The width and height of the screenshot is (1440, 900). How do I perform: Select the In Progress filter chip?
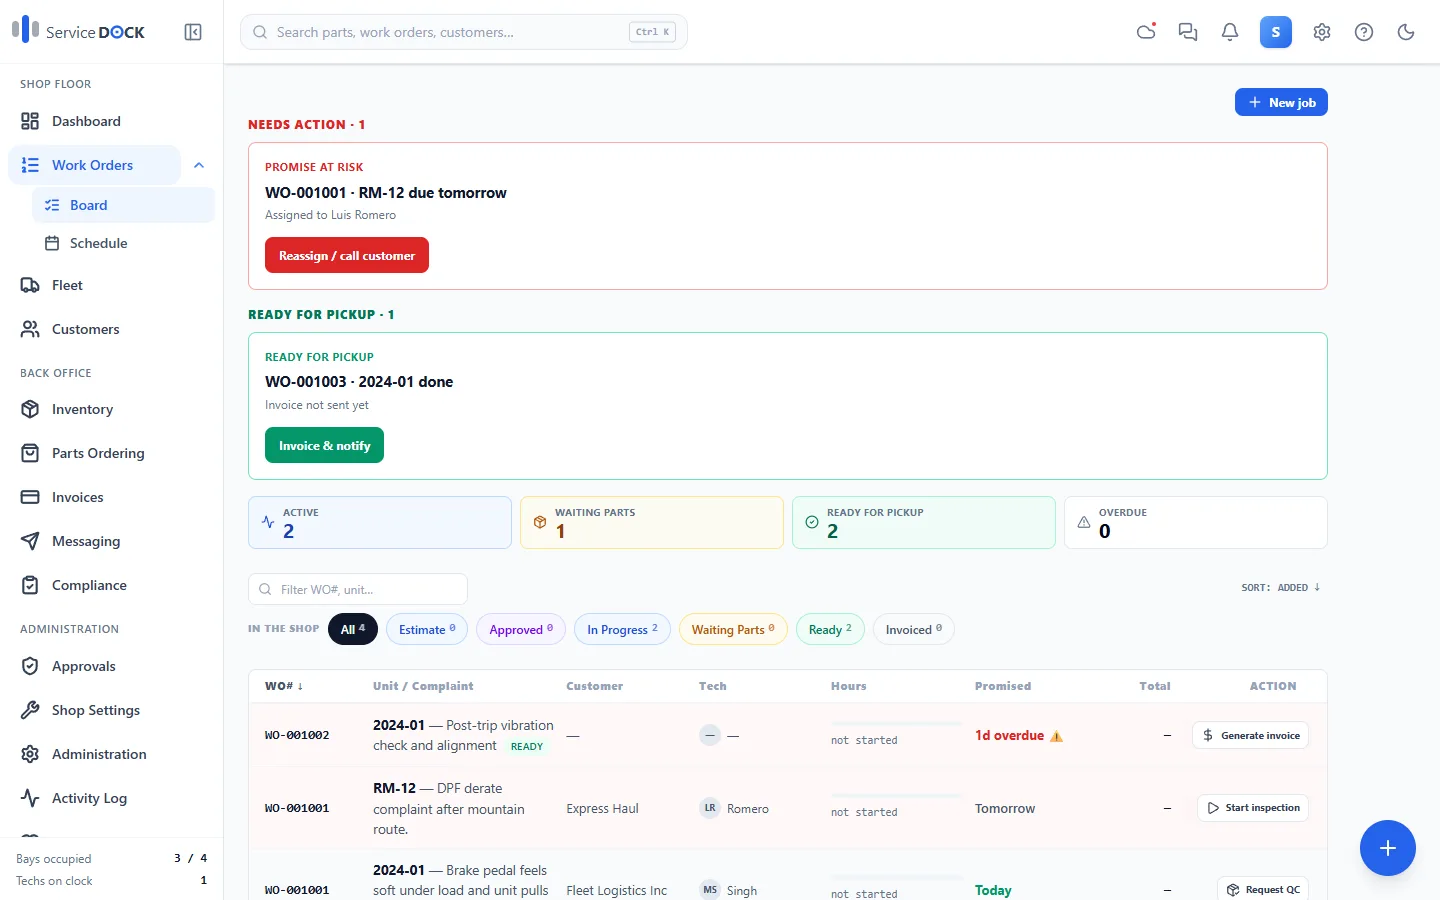point(622,629)
